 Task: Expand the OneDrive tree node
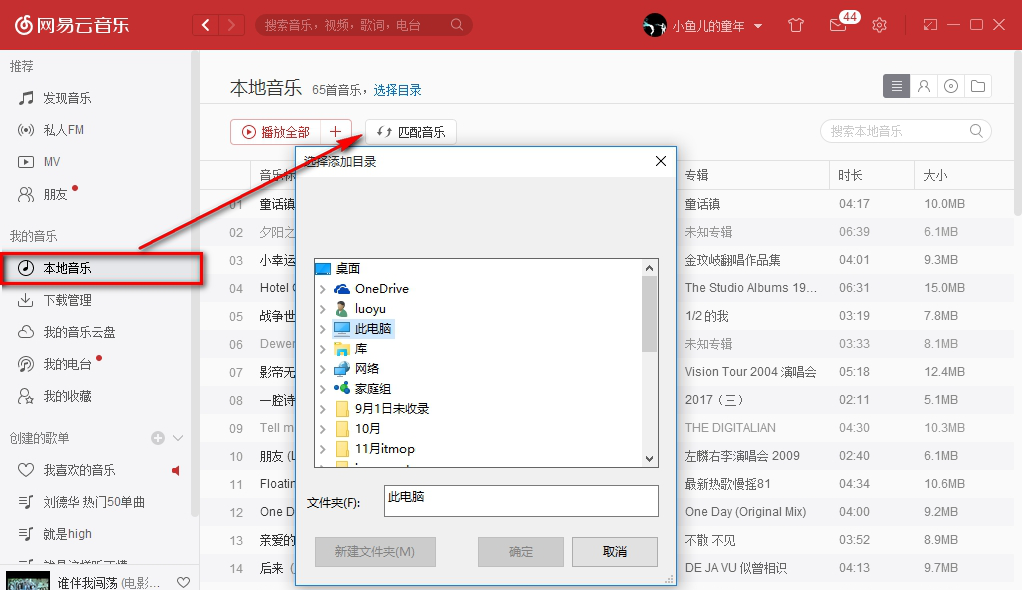click(x=323, y=289)
